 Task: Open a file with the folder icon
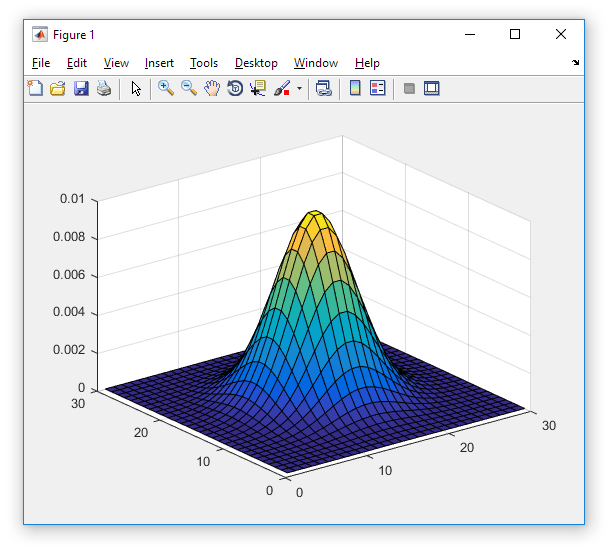58,88
